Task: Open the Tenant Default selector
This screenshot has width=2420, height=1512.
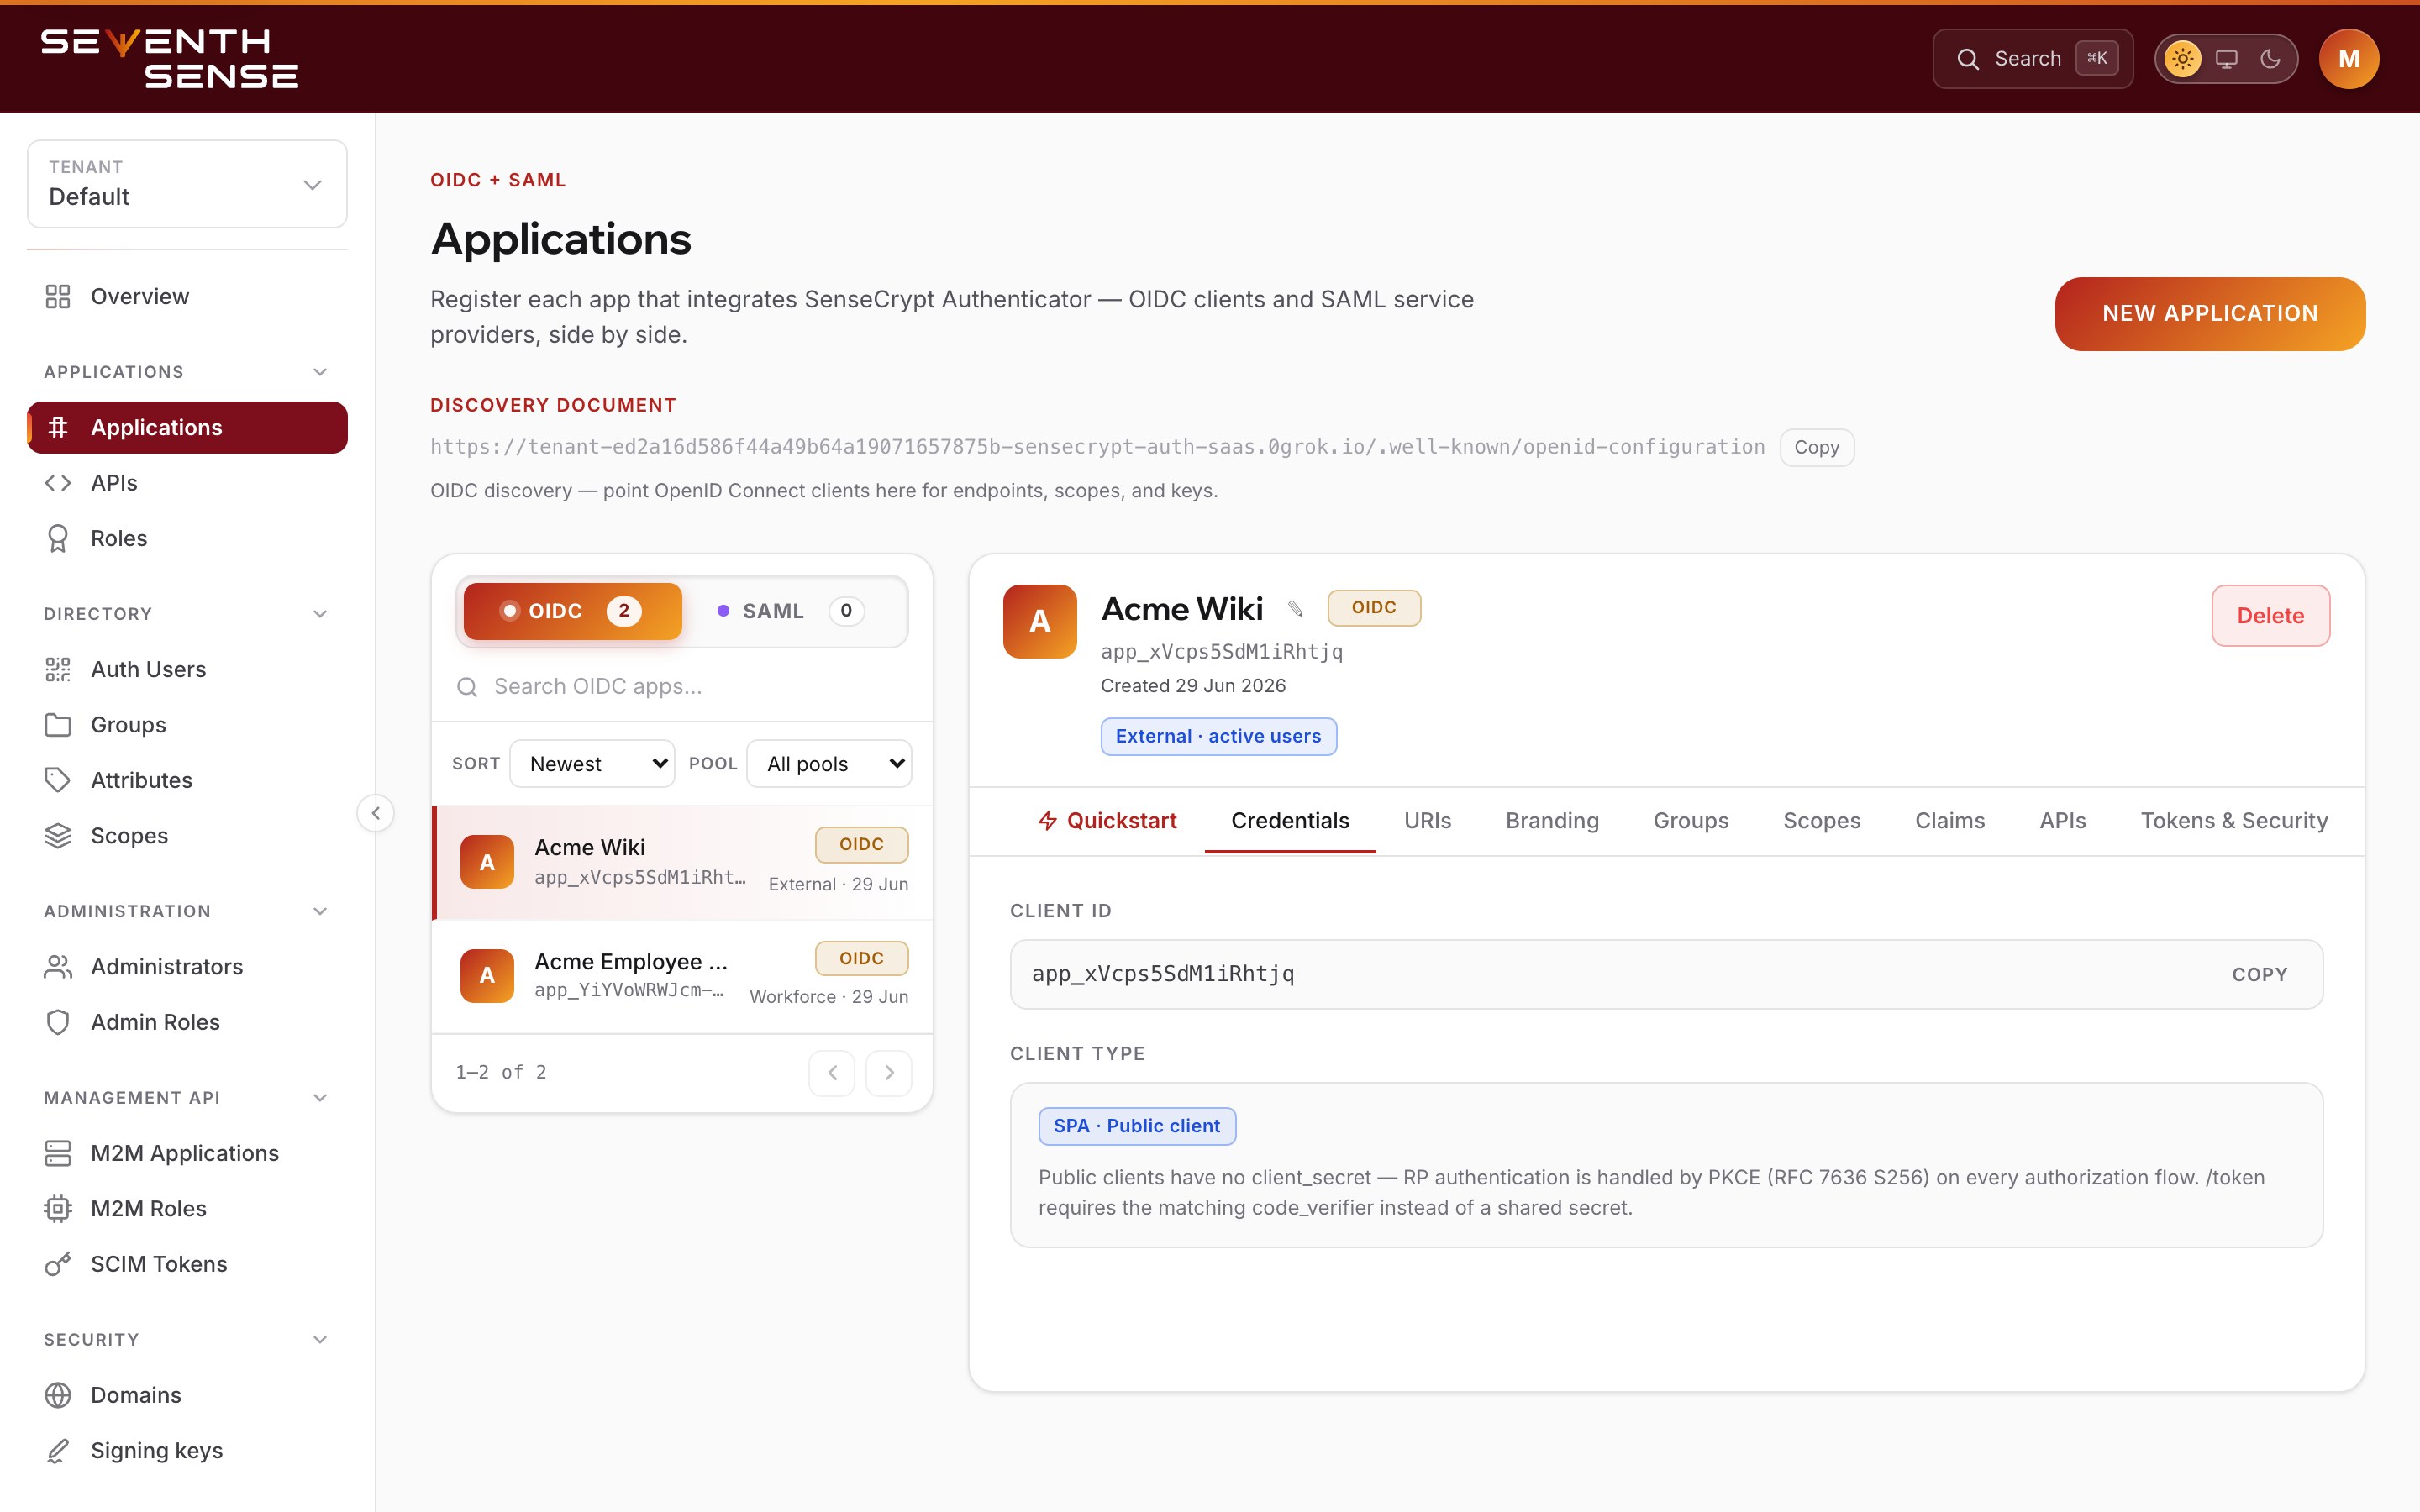Action: click(x=187, y=184)
